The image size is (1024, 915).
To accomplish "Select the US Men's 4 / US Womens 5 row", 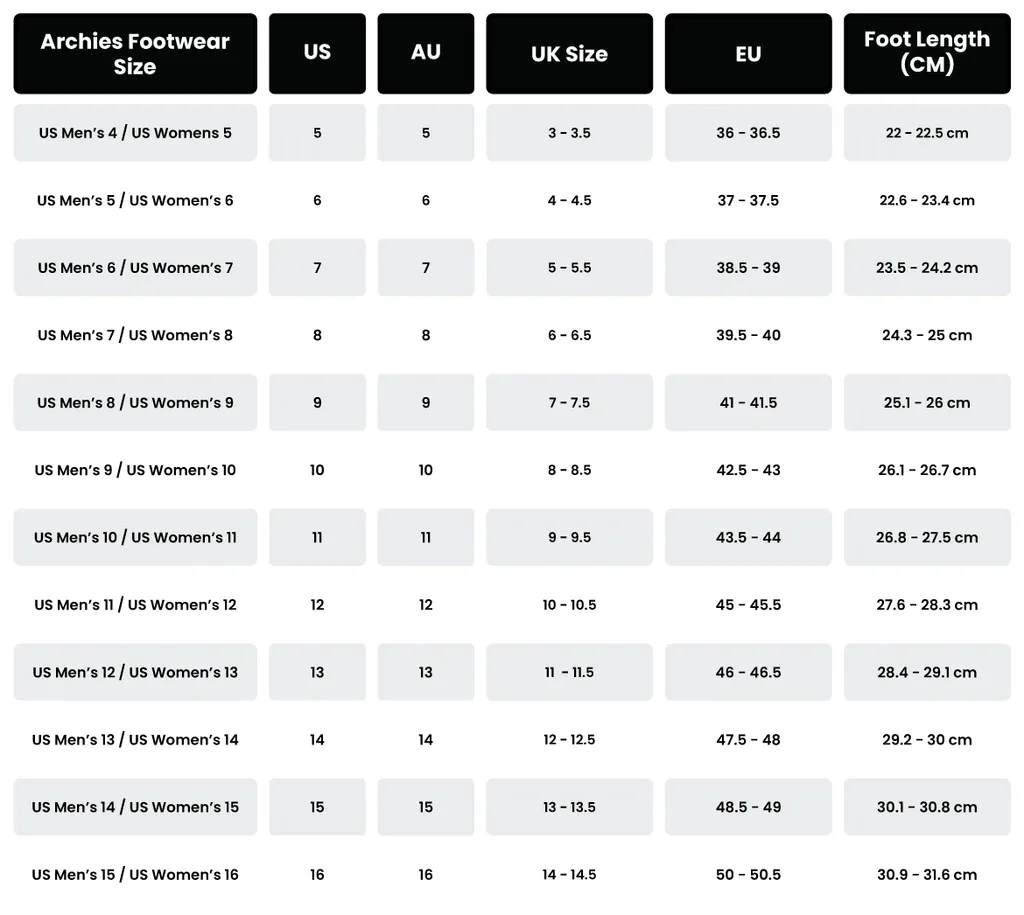I will pyautogui.click(x=512, y=133).
